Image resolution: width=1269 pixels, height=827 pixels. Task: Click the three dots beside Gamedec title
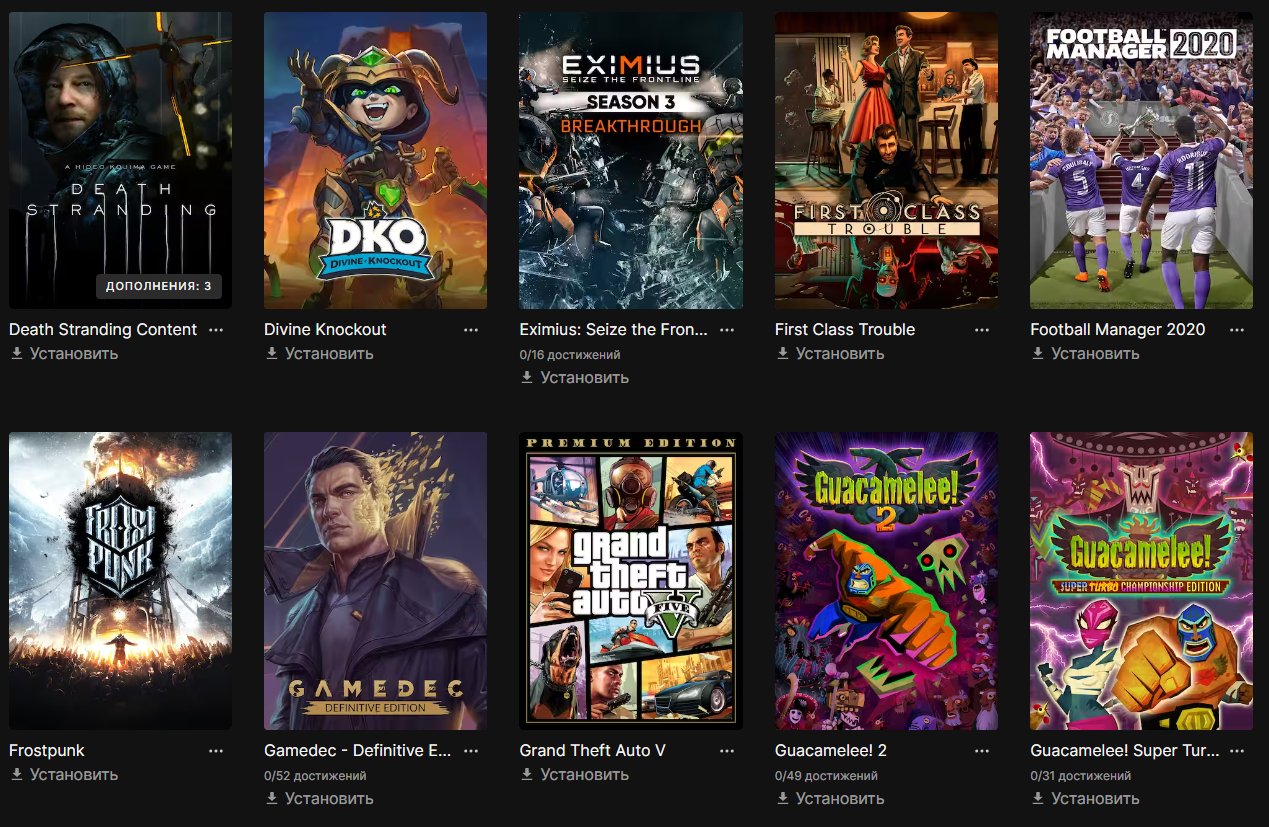471,751
